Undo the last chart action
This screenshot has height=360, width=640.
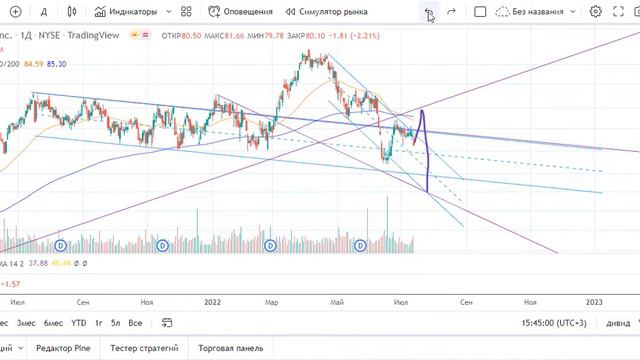pyautogui.click(x=428, y=12)
